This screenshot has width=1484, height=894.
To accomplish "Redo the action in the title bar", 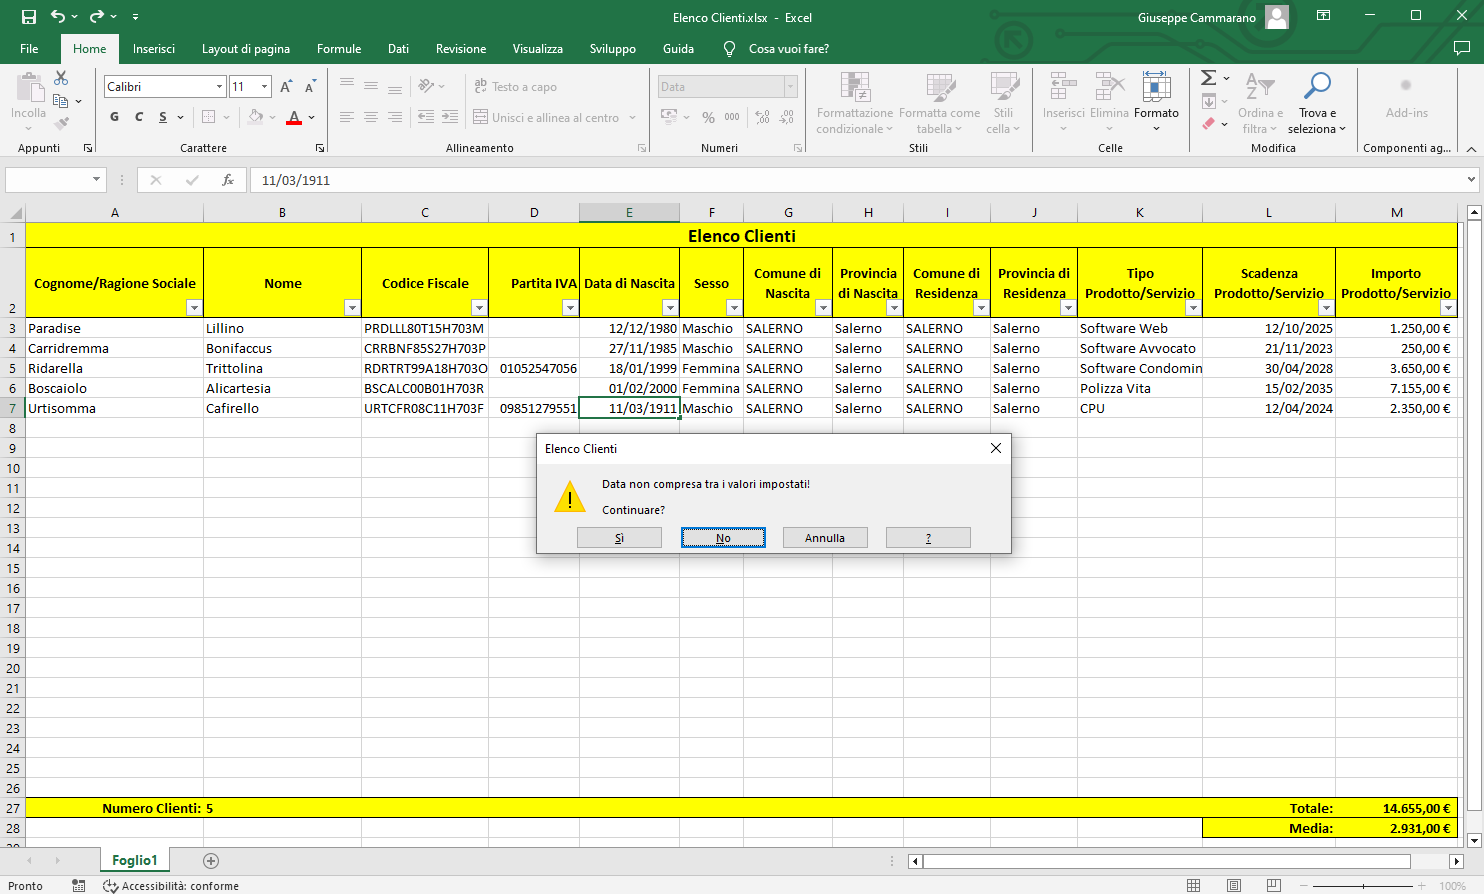I will point(97,17).
